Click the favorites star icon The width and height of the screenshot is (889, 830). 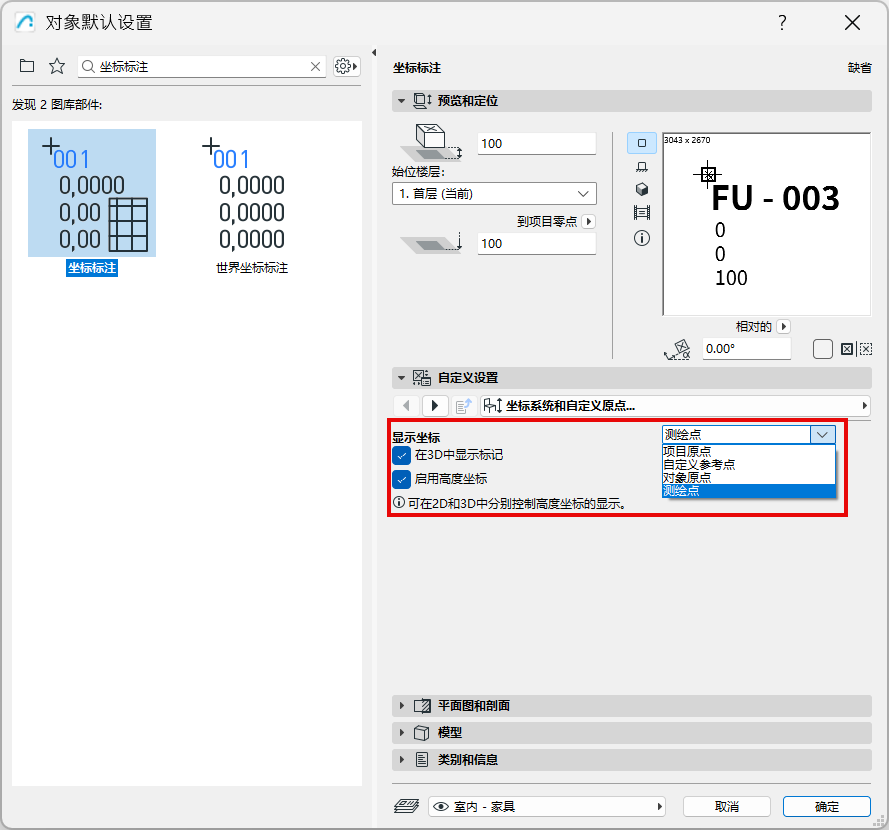[x=57, y=66]
